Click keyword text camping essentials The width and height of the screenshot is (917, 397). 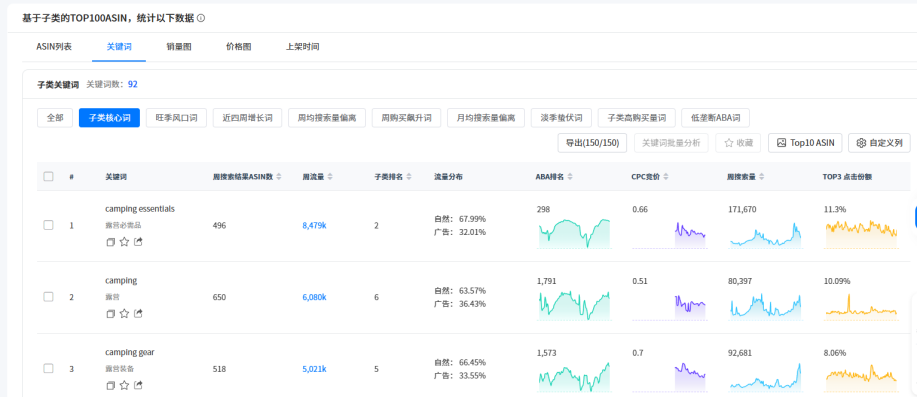click(x=140, y=209)
